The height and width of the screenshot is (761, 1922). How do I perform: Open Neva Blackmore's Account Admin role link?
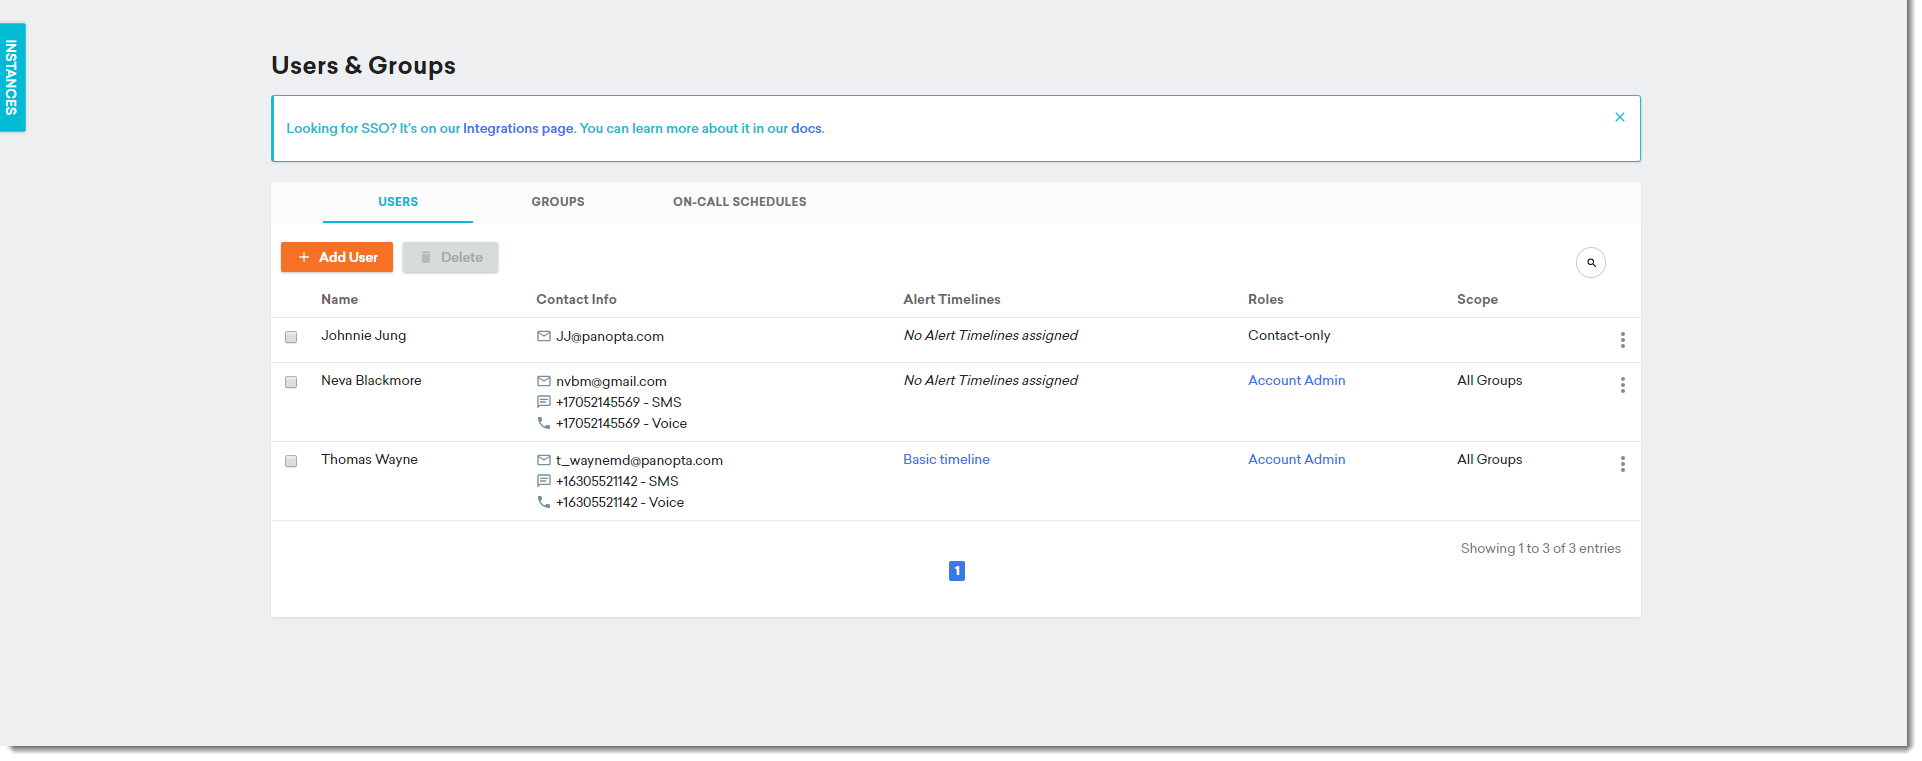click(1296, 380)
